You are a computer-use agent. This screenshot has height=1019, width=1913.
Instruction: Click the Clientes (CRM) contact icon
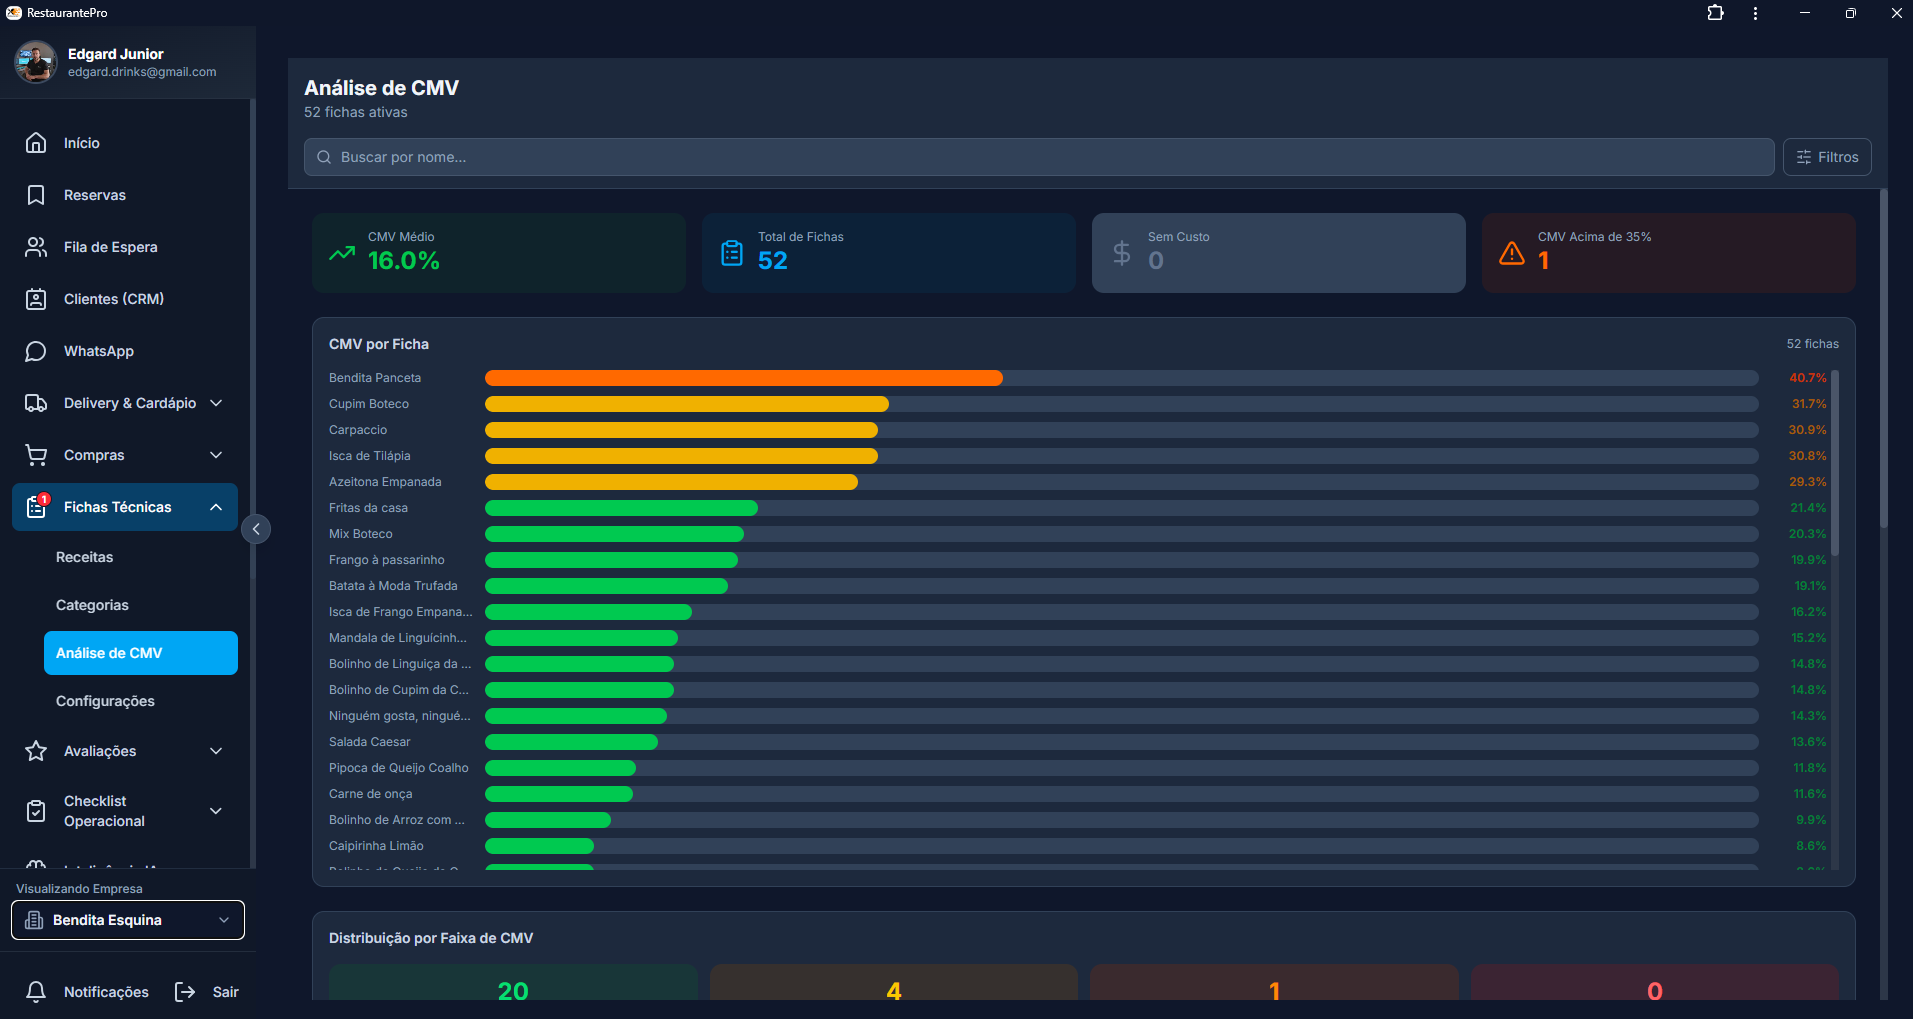coord(36,299)
